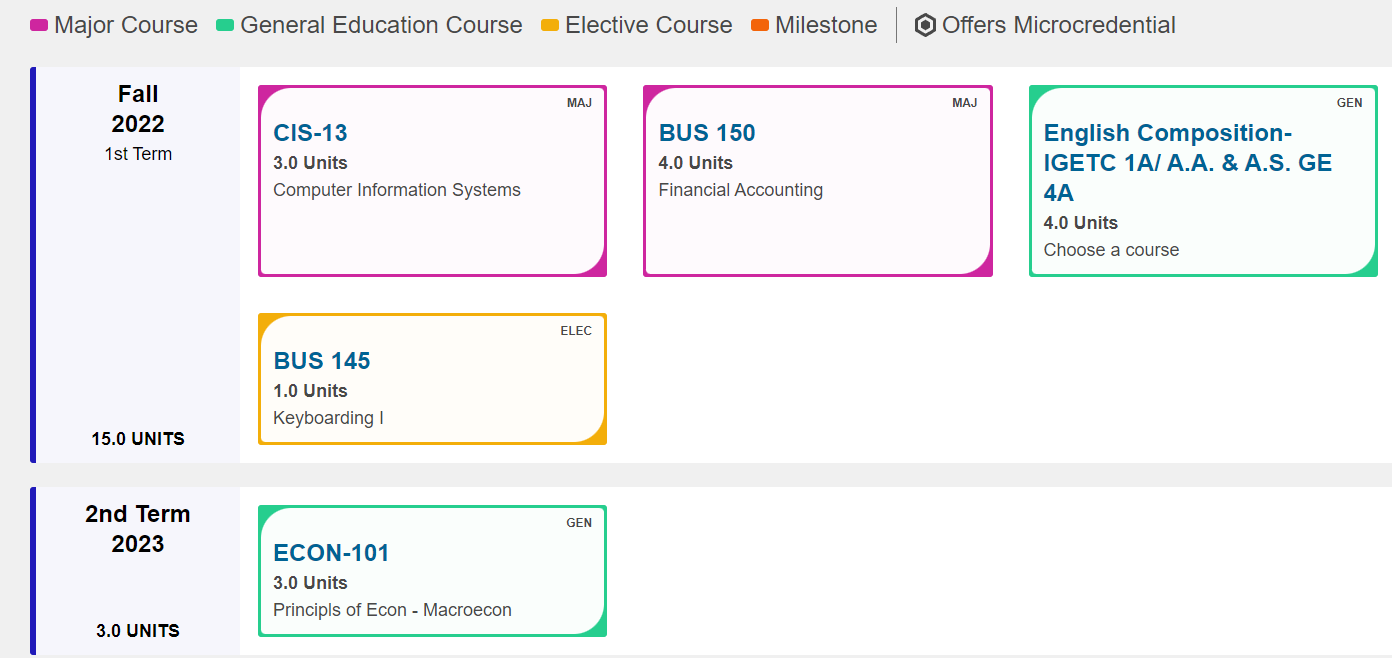Click the MAJ tag on CIS-13 card

point(579,103)
